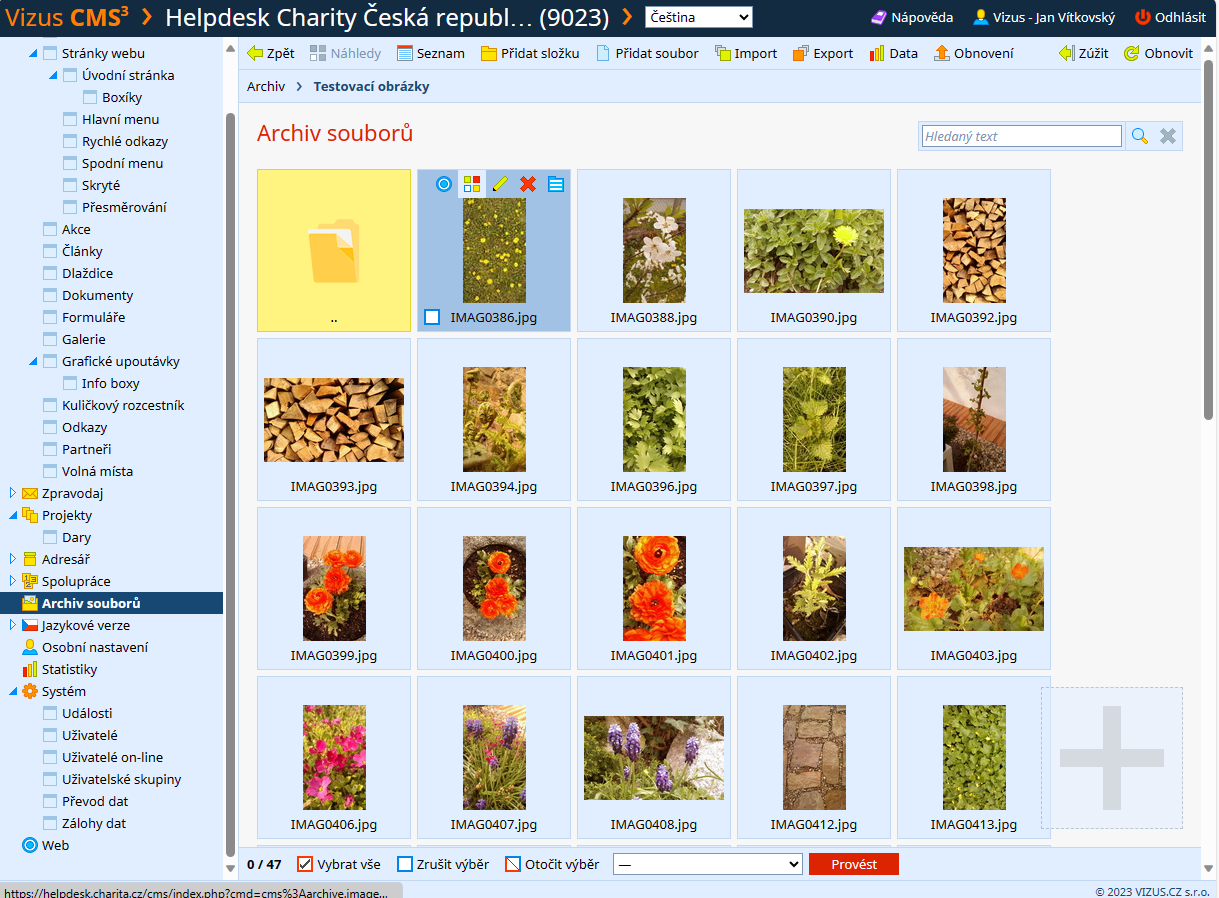Open the Export function
The height and width of the screenshot is (898, 1219).
coord(823,53)
